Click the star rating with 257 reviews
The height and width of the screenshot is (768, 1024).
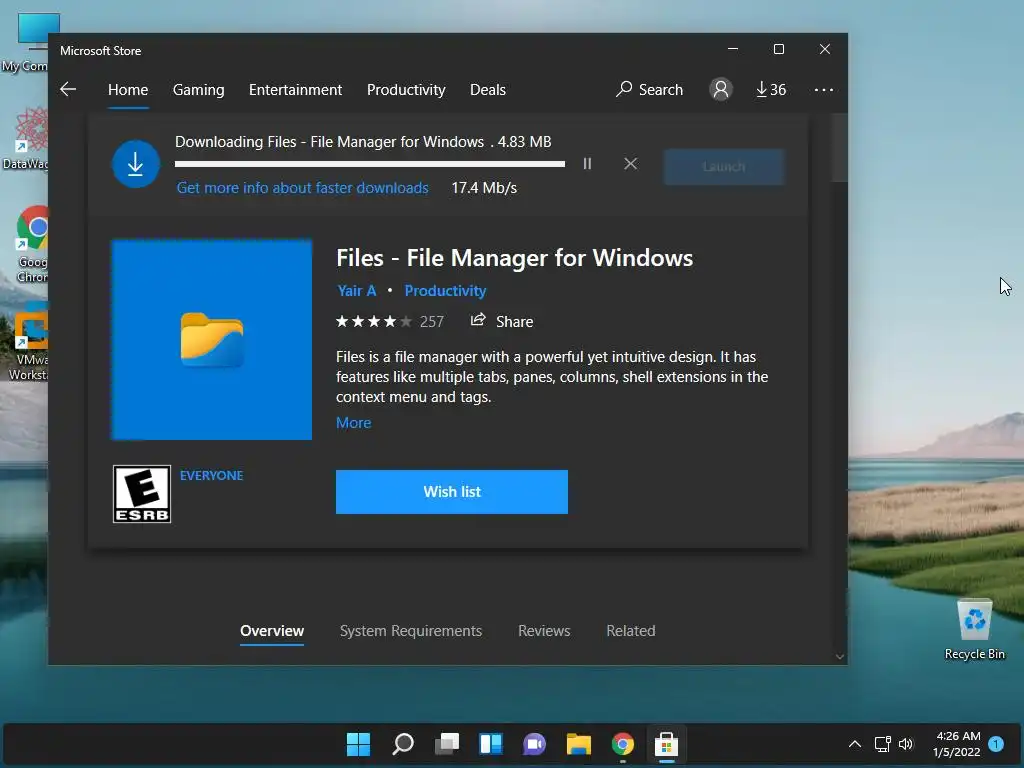pos(389,321)
